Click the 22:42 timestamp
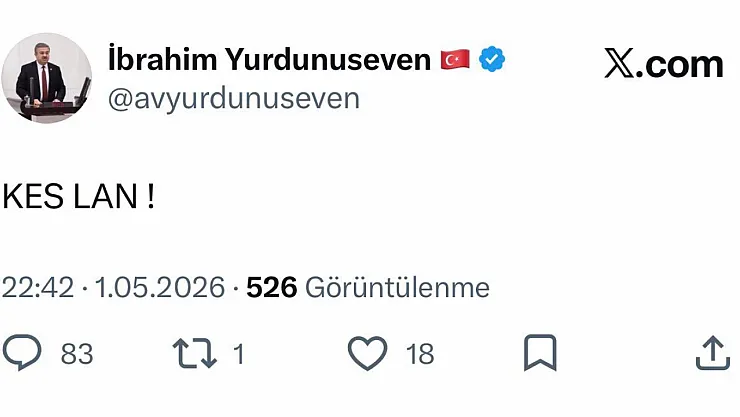Screen dimensions: 740x417 pyautogui.click(x=38, y=287)
